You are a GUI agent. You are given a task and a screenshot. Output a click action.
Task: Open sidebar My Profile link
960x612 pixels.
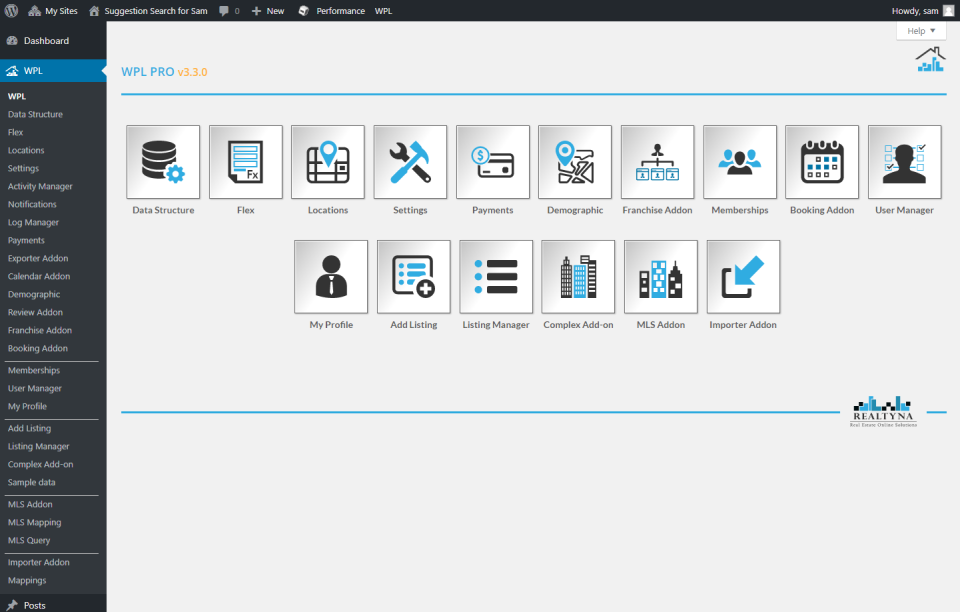coord(27,406)
